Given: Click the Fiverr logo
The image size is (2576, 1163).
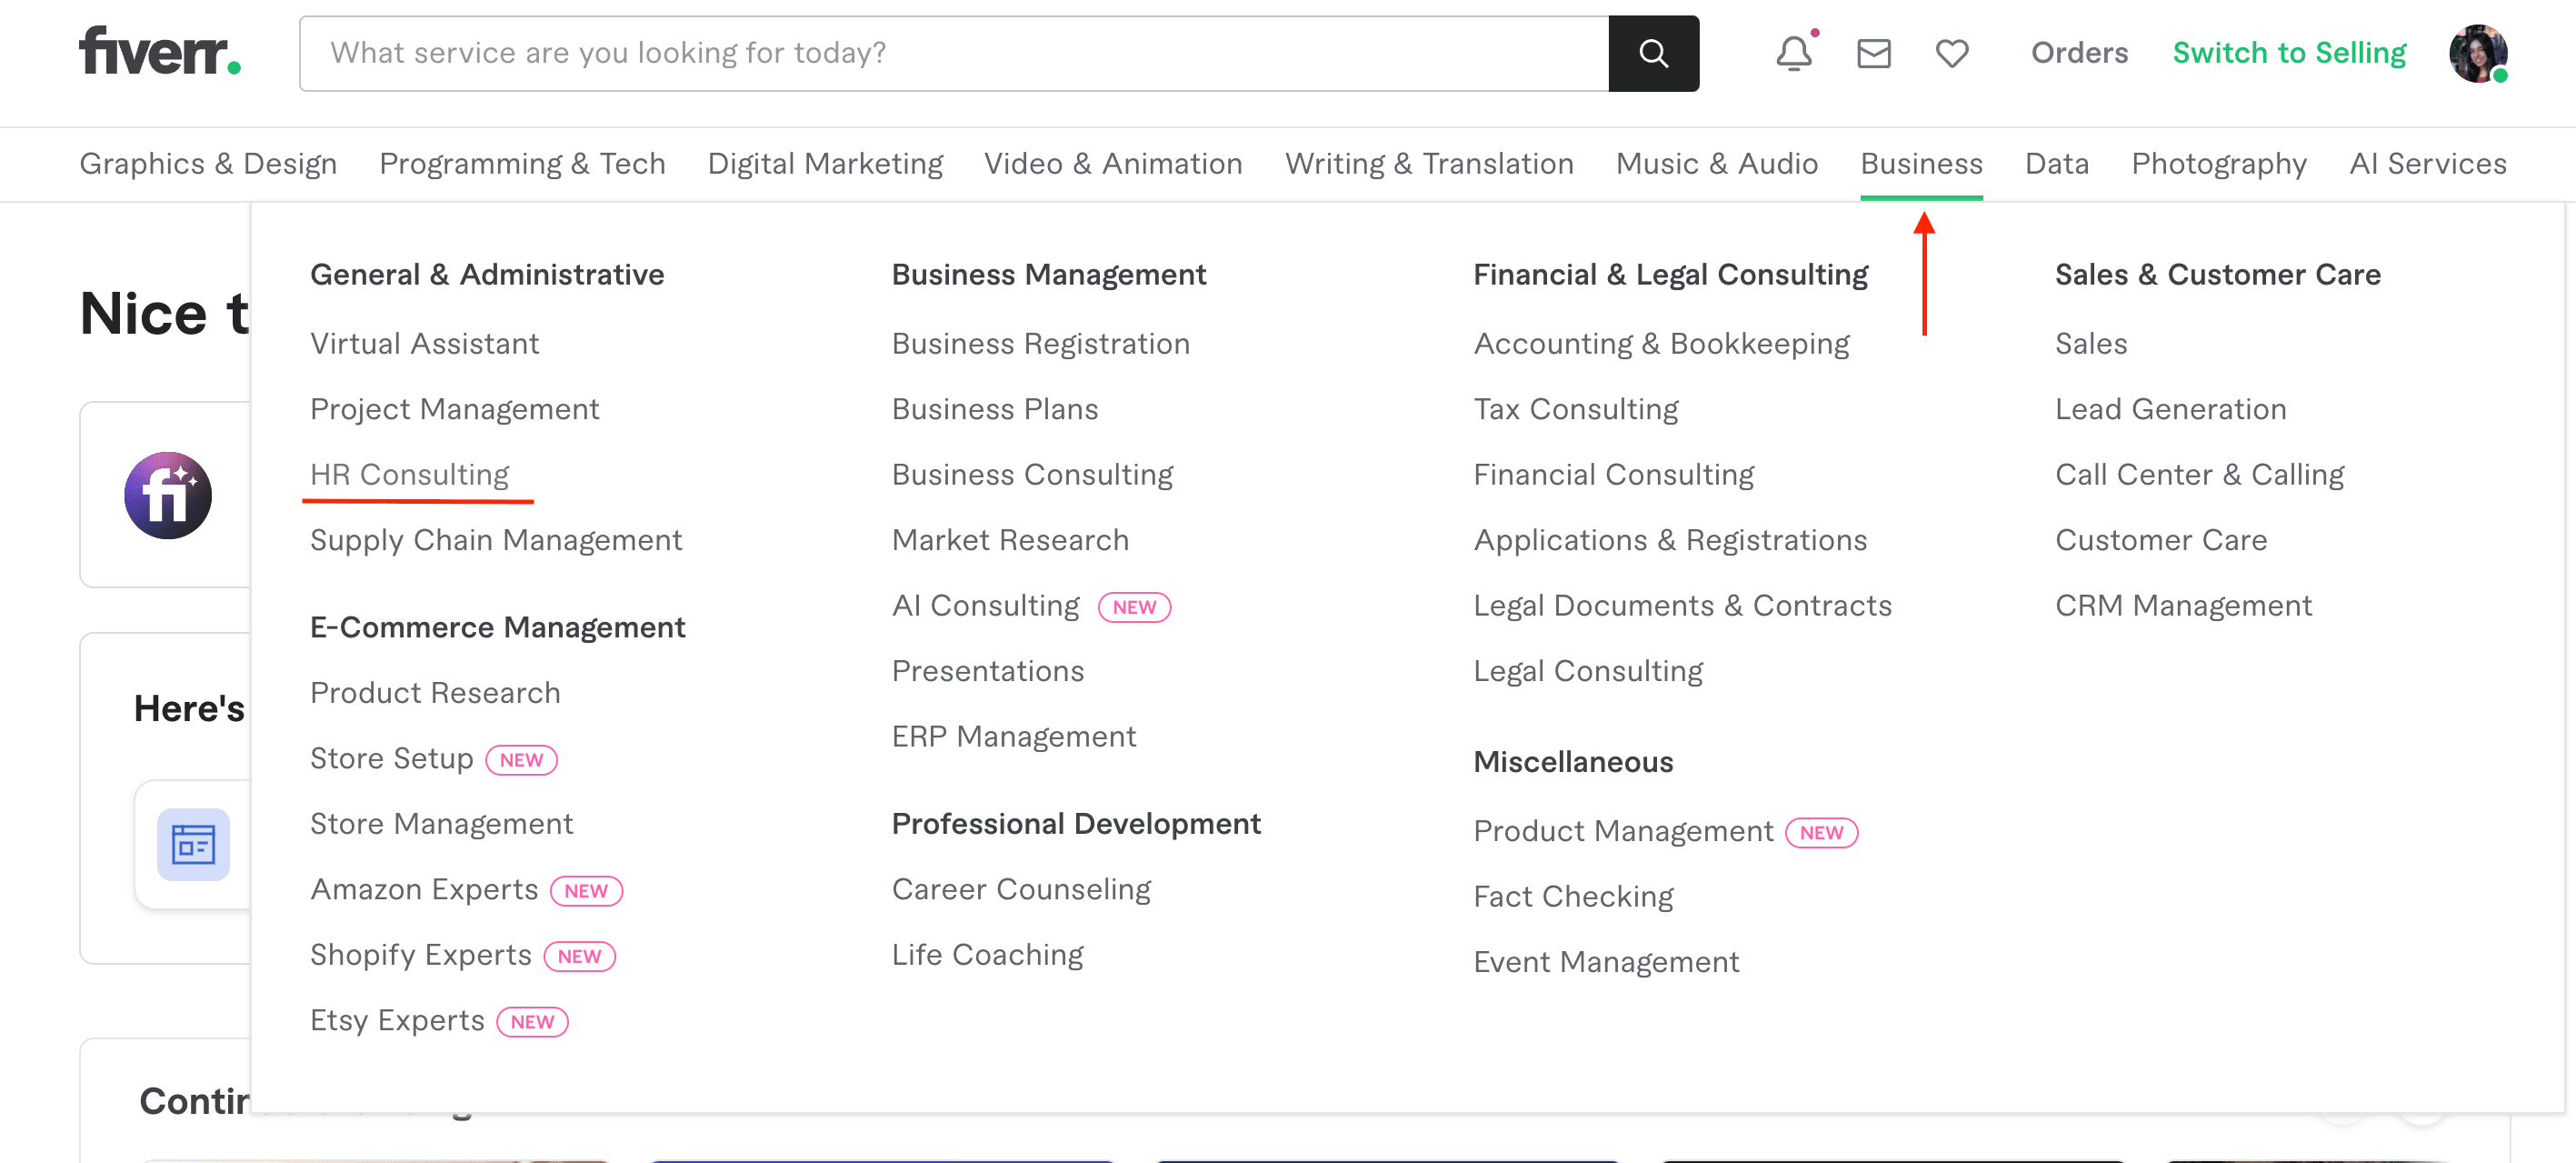Looking at the screenshot, I should click(160, 53).
